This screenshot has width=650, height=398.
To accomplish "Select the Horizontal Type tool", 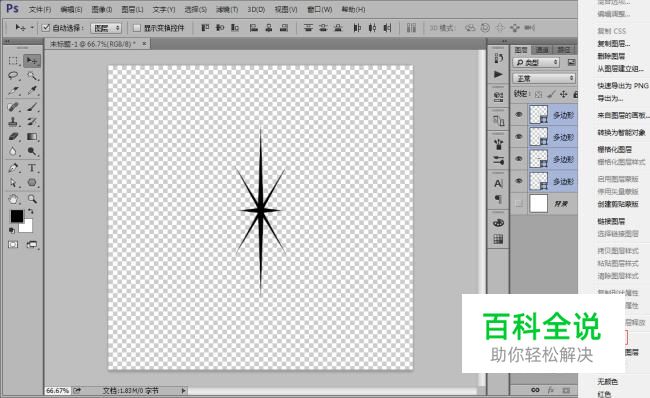I will [x=32, y=168].
